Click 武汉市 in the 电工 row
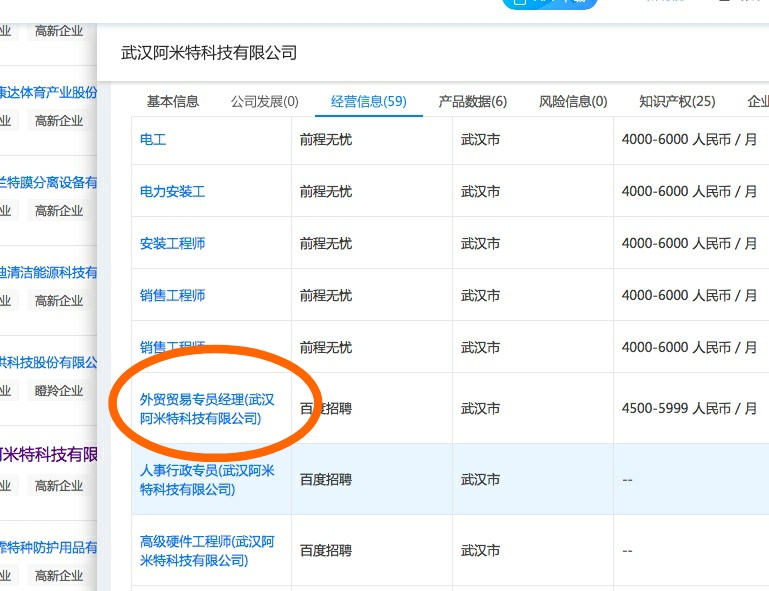The height and width of the screenshot is (591, 769). coord(480,140)
